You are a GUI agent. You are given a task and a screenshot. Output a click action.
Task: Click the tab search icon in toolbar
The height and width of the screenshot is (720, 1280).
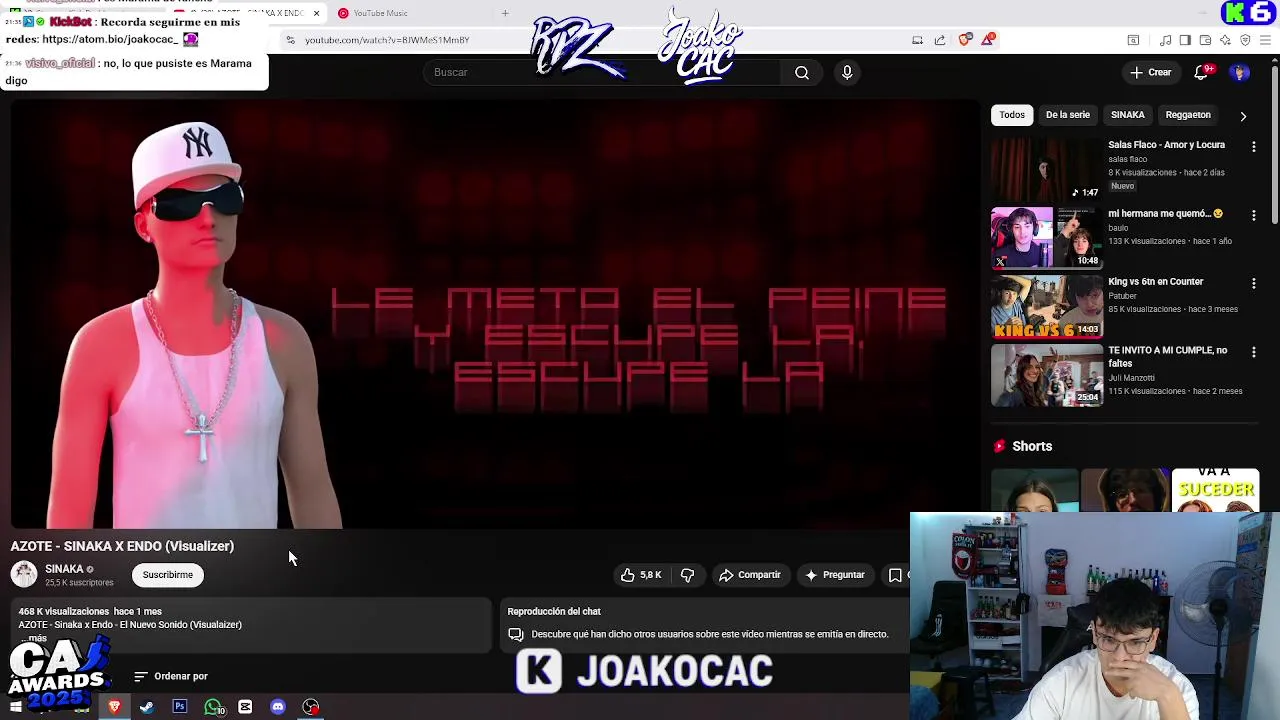tap(1133, 40)
